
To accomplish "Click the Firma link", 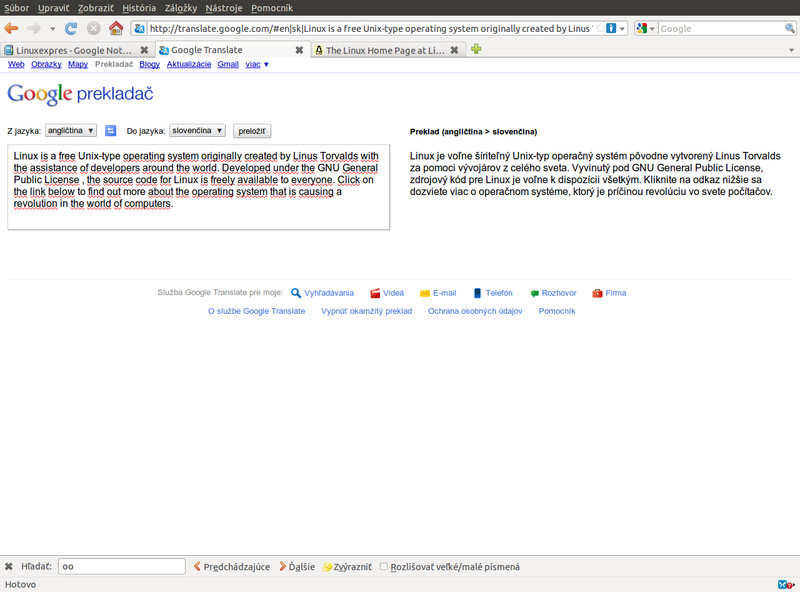I will pyautogui.click(x=615, y=293).
